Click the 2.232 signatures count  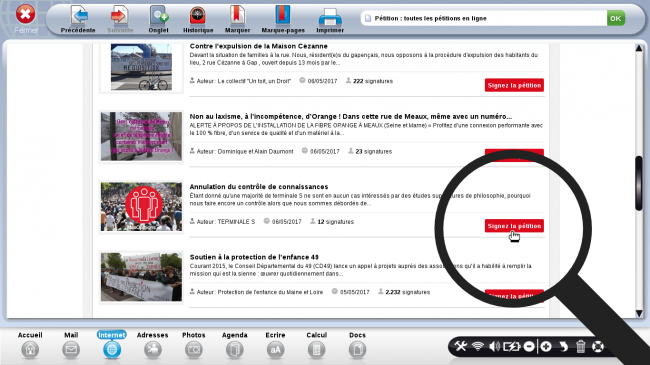[407, 292]
